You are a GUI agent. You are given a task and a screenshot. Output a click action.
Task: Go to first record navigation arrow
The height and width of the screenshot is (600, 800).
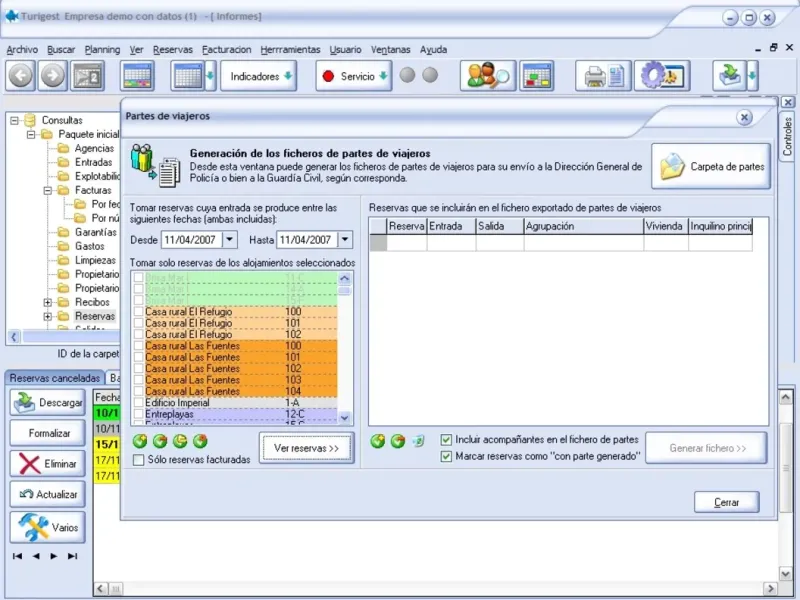click(17, 556)
